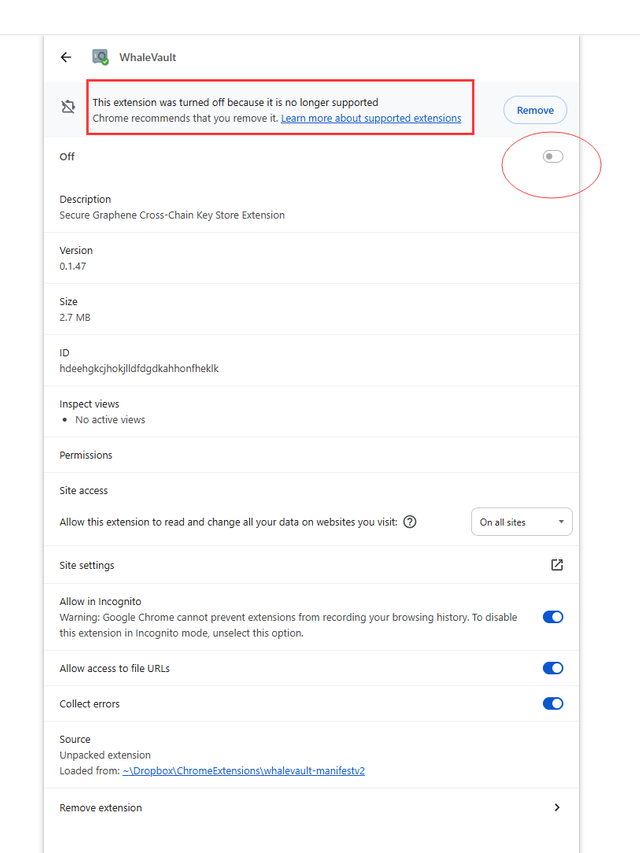Click the WhaleVault extension icon
This screenshot has width=640, height=853.
point(100,57)
